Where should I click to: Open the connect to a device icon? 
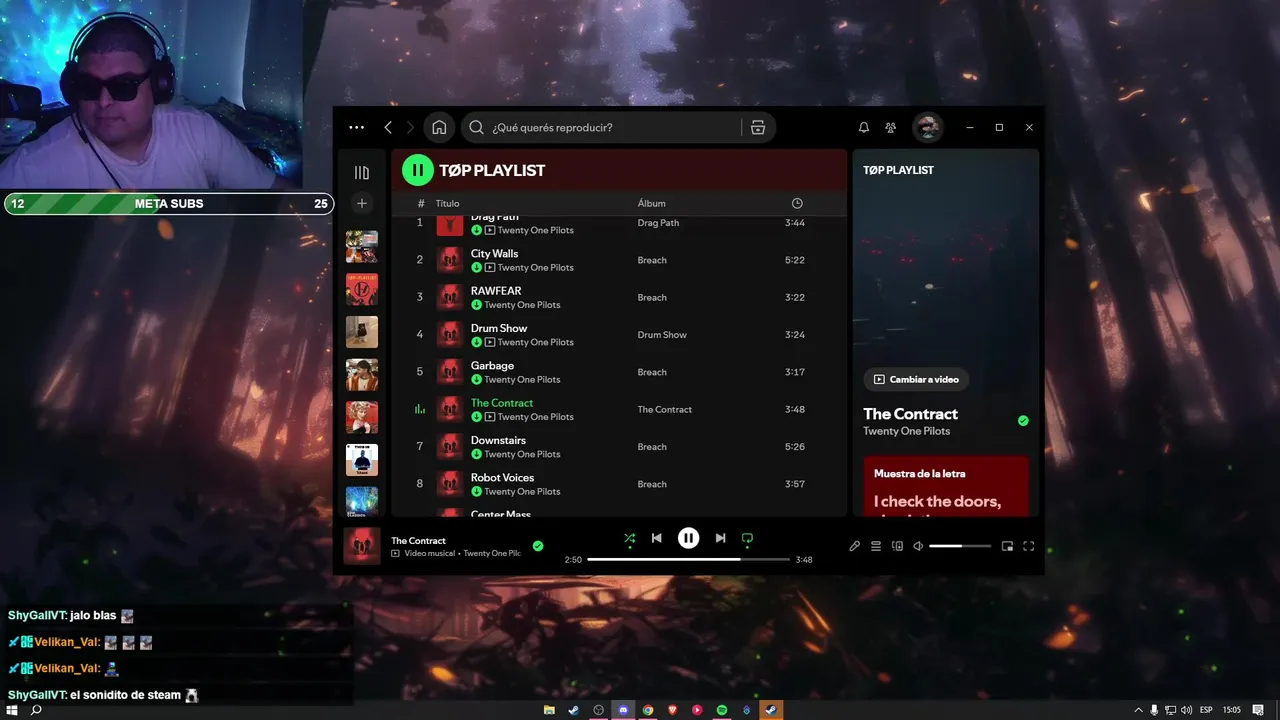pyautogui.click(x=897, y=546)
